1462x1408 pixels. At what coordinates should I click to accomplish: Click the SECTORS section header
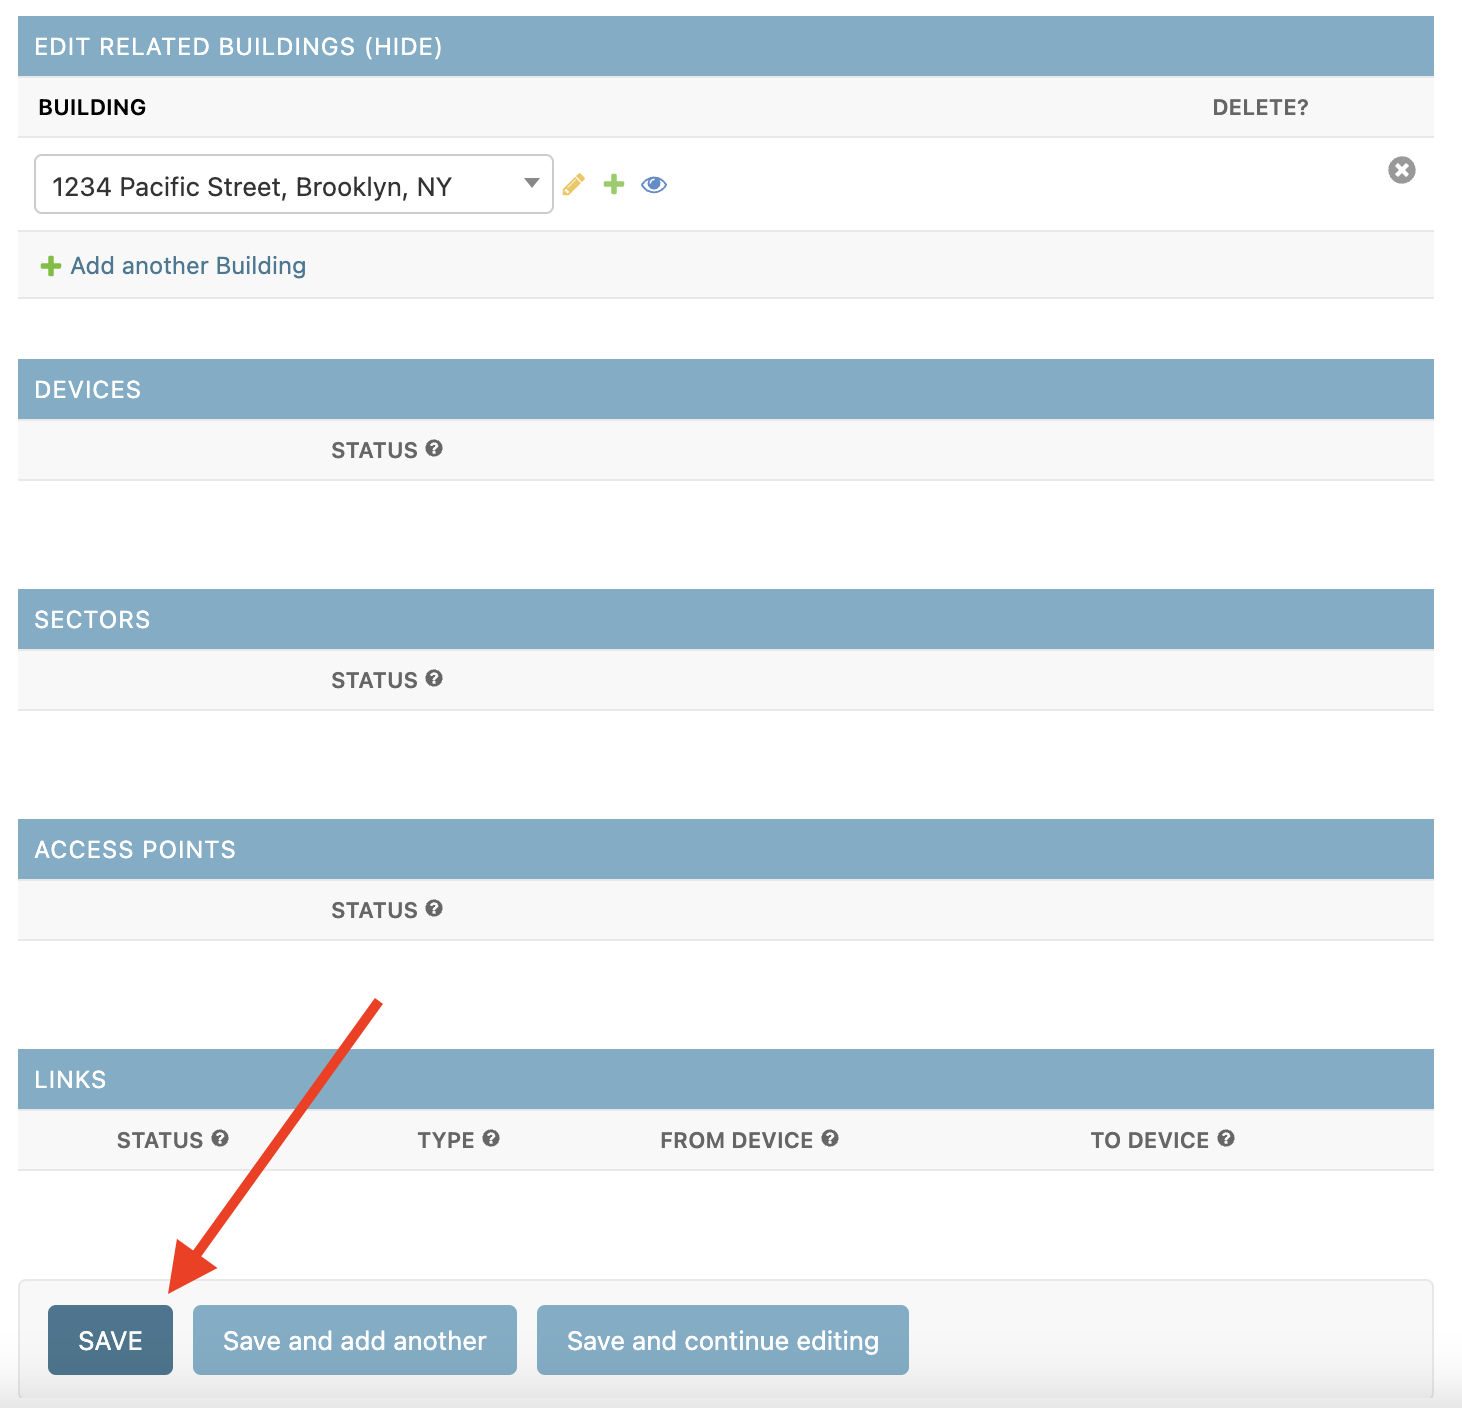[726, 619]
